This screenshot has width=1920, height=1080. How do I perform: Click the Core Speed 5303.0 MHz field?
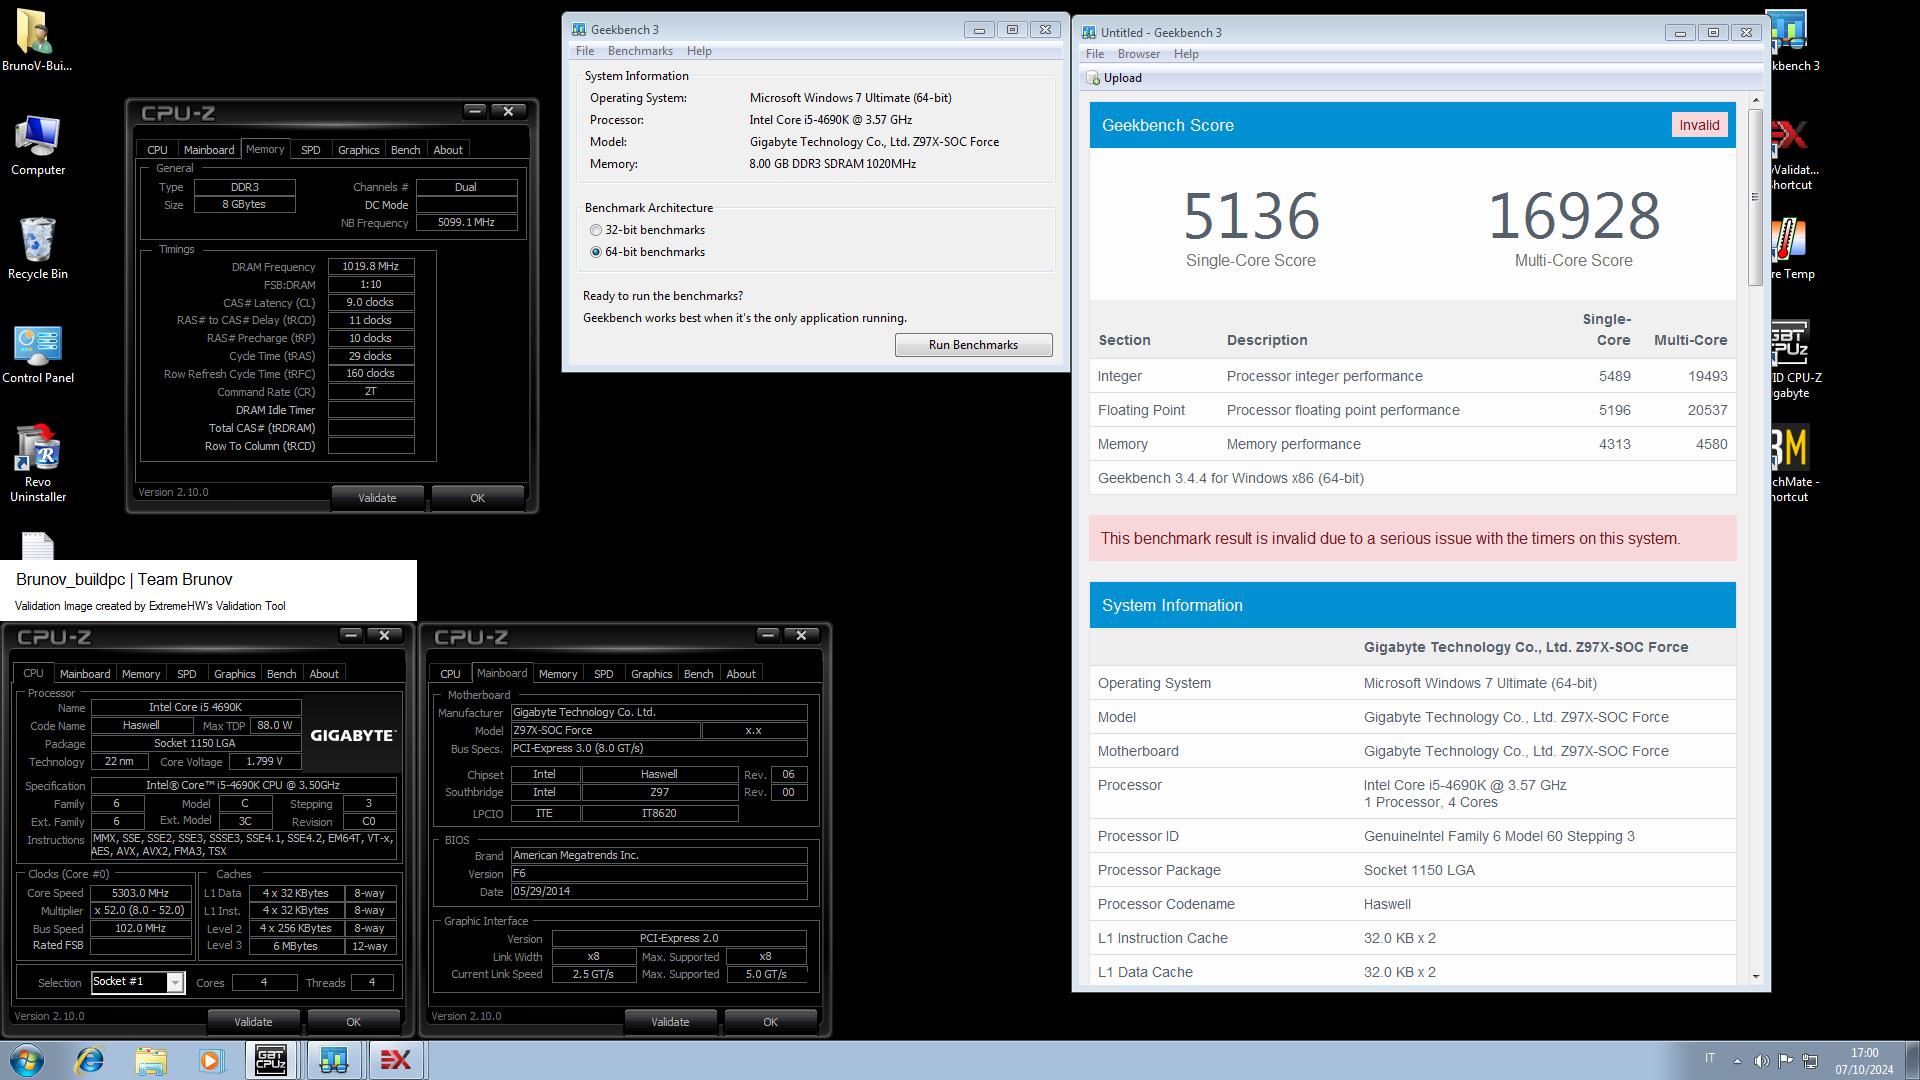[141, 893]
